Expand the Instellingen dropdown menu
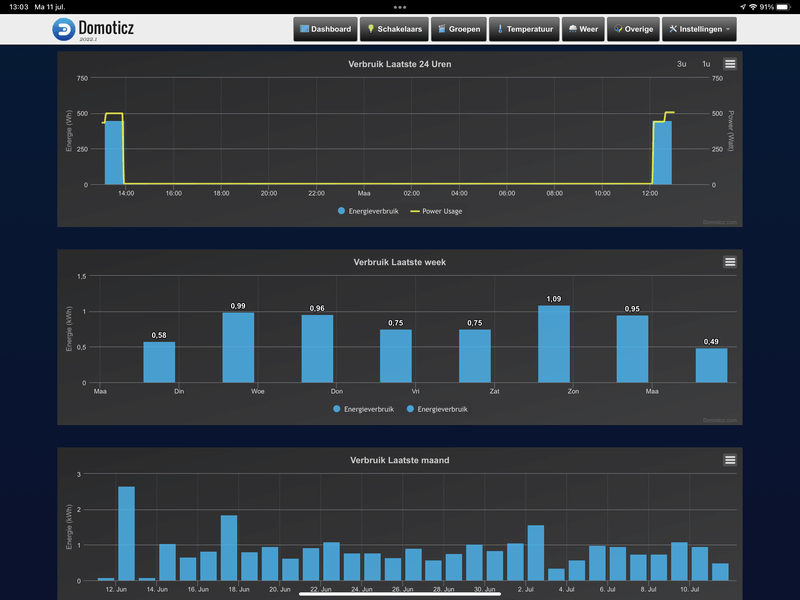The image size is (800, 600). point(699,29)
